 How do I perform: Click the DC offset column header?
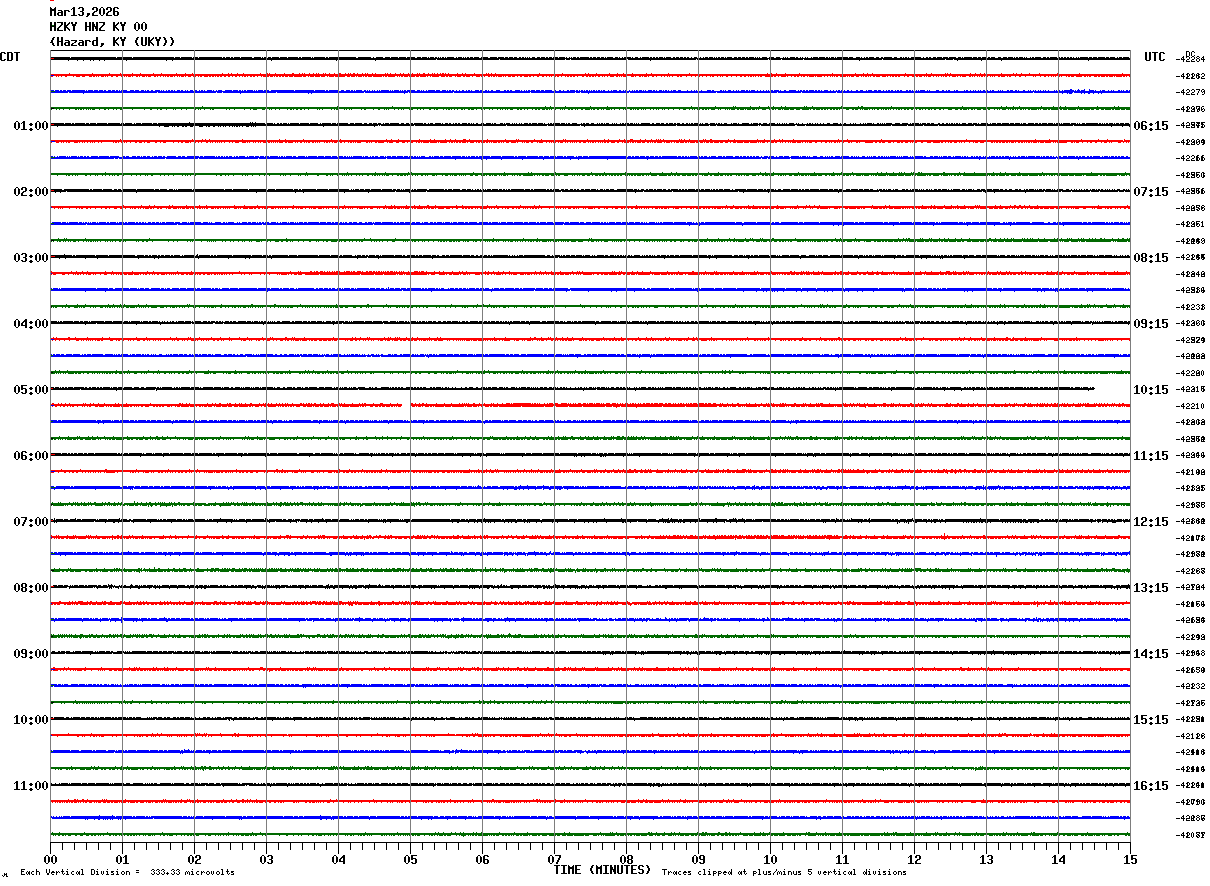coord(1190,54)
